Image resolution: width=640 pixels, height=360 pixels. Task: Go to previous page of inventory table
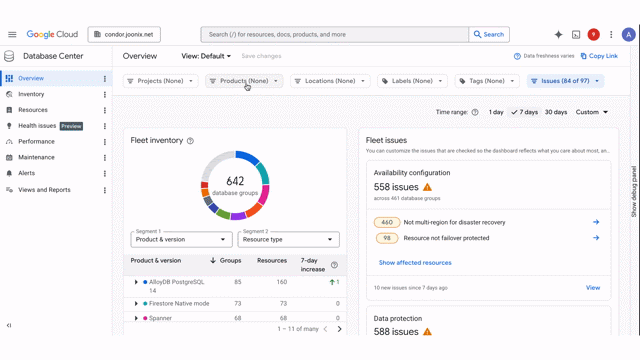click(x=325, y=329)
